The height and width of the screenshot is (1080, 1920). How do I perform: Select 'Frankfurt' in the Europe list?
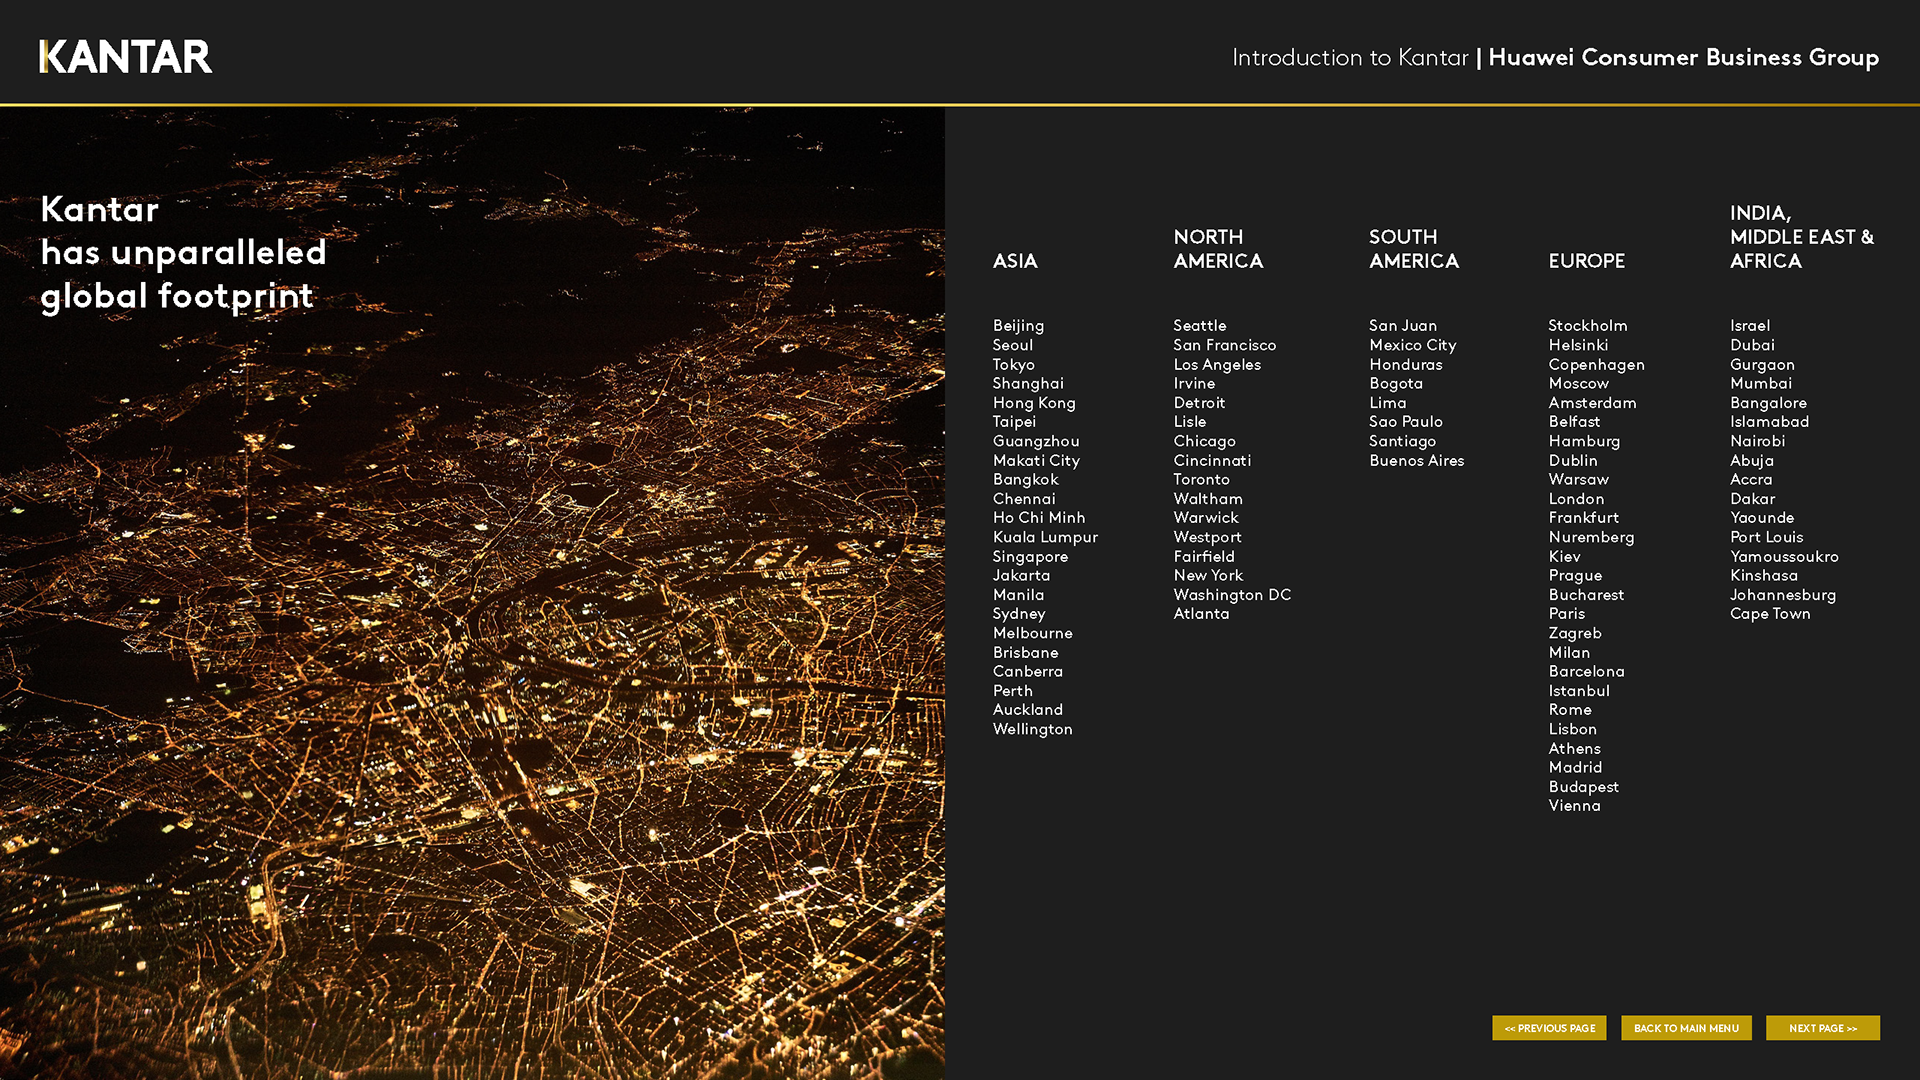coord(1584,518)
